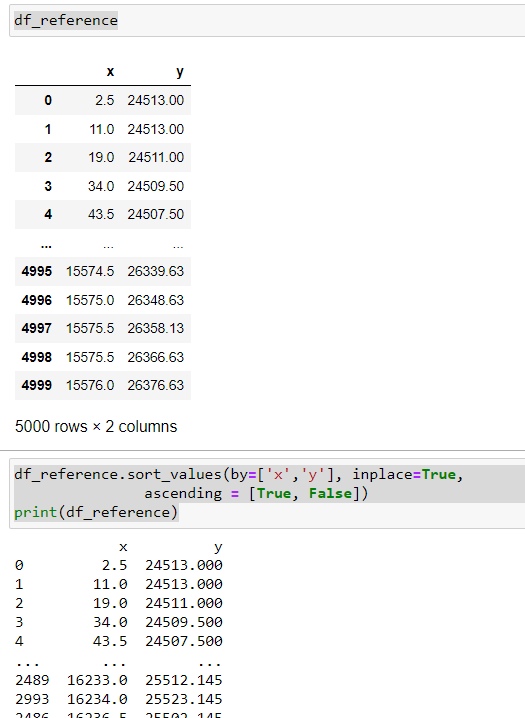Click y value 24507.50 in the table
Screen dimensions: 525x718
click(x=156, y=214)
